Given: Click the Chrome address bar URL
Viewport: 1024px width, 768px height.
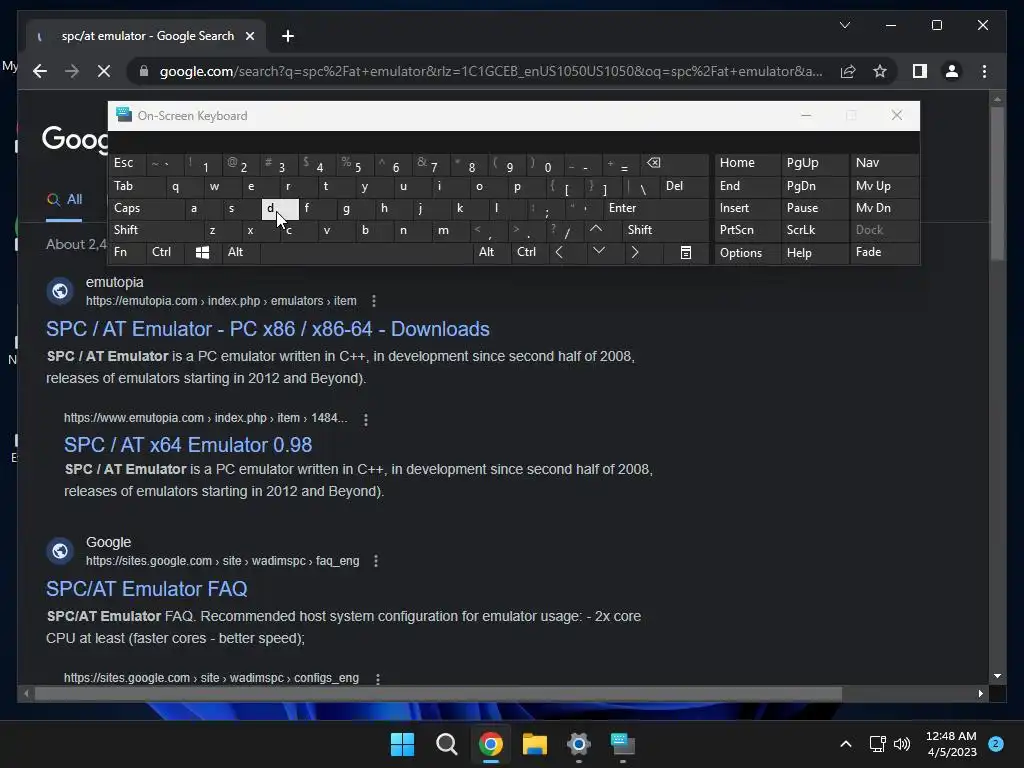Looking at the screenshot, I should pos(491,71).
